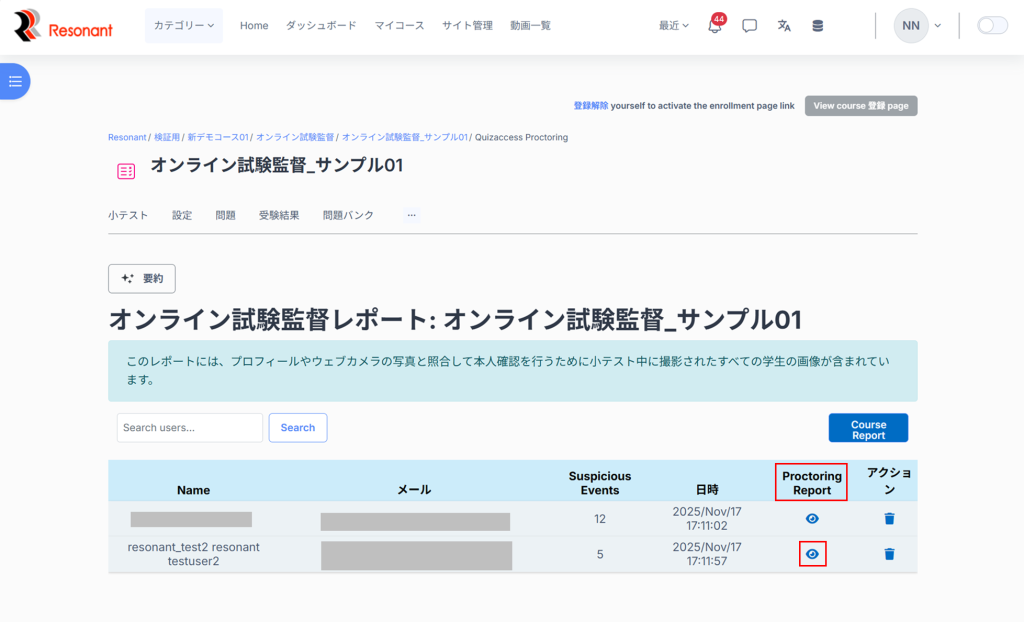Click the Resonant logo
Viewport: 1024px width, 622px height.
pos(64,26)
